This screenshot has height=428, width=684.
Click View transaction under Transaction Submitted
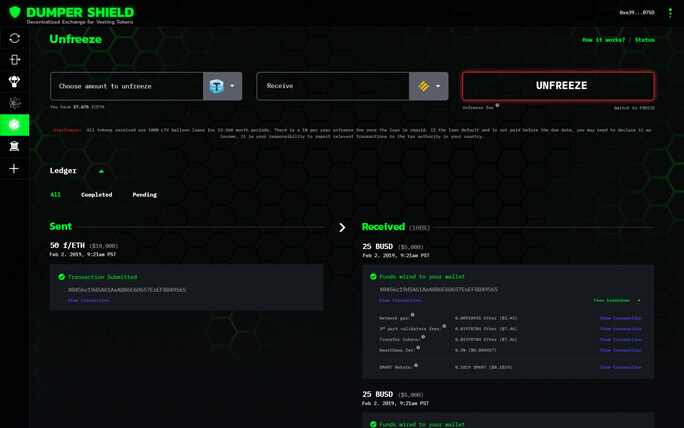tap(88, 300)
